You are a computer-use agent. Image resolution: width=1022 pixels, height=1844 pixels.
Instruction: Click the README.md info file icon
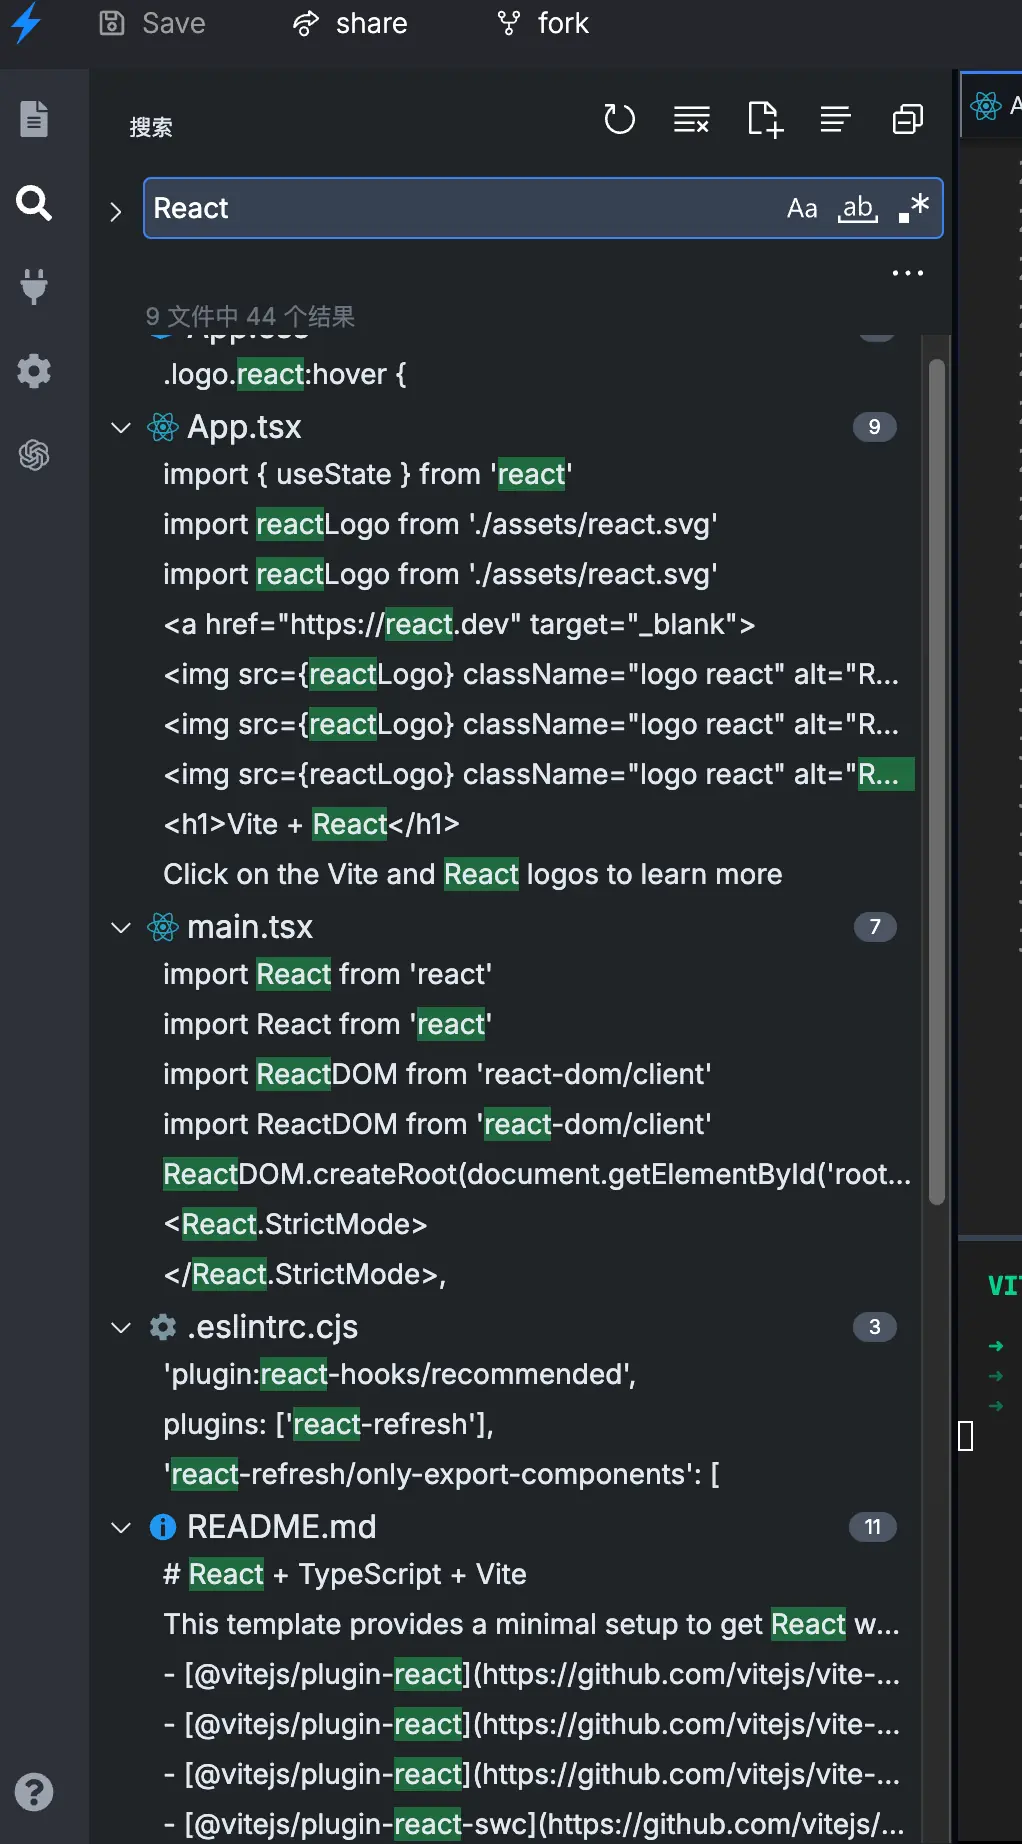[163, 1527]
